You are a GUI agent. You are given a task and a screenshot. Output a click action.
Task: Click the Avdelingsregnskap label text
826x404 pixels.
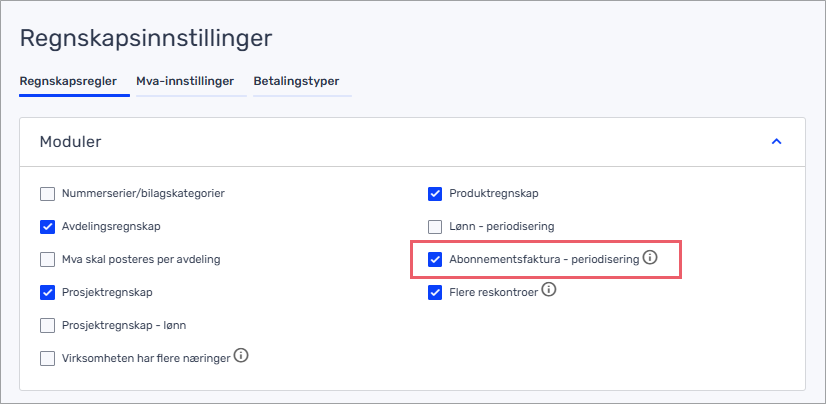click(x=111, y=226)
